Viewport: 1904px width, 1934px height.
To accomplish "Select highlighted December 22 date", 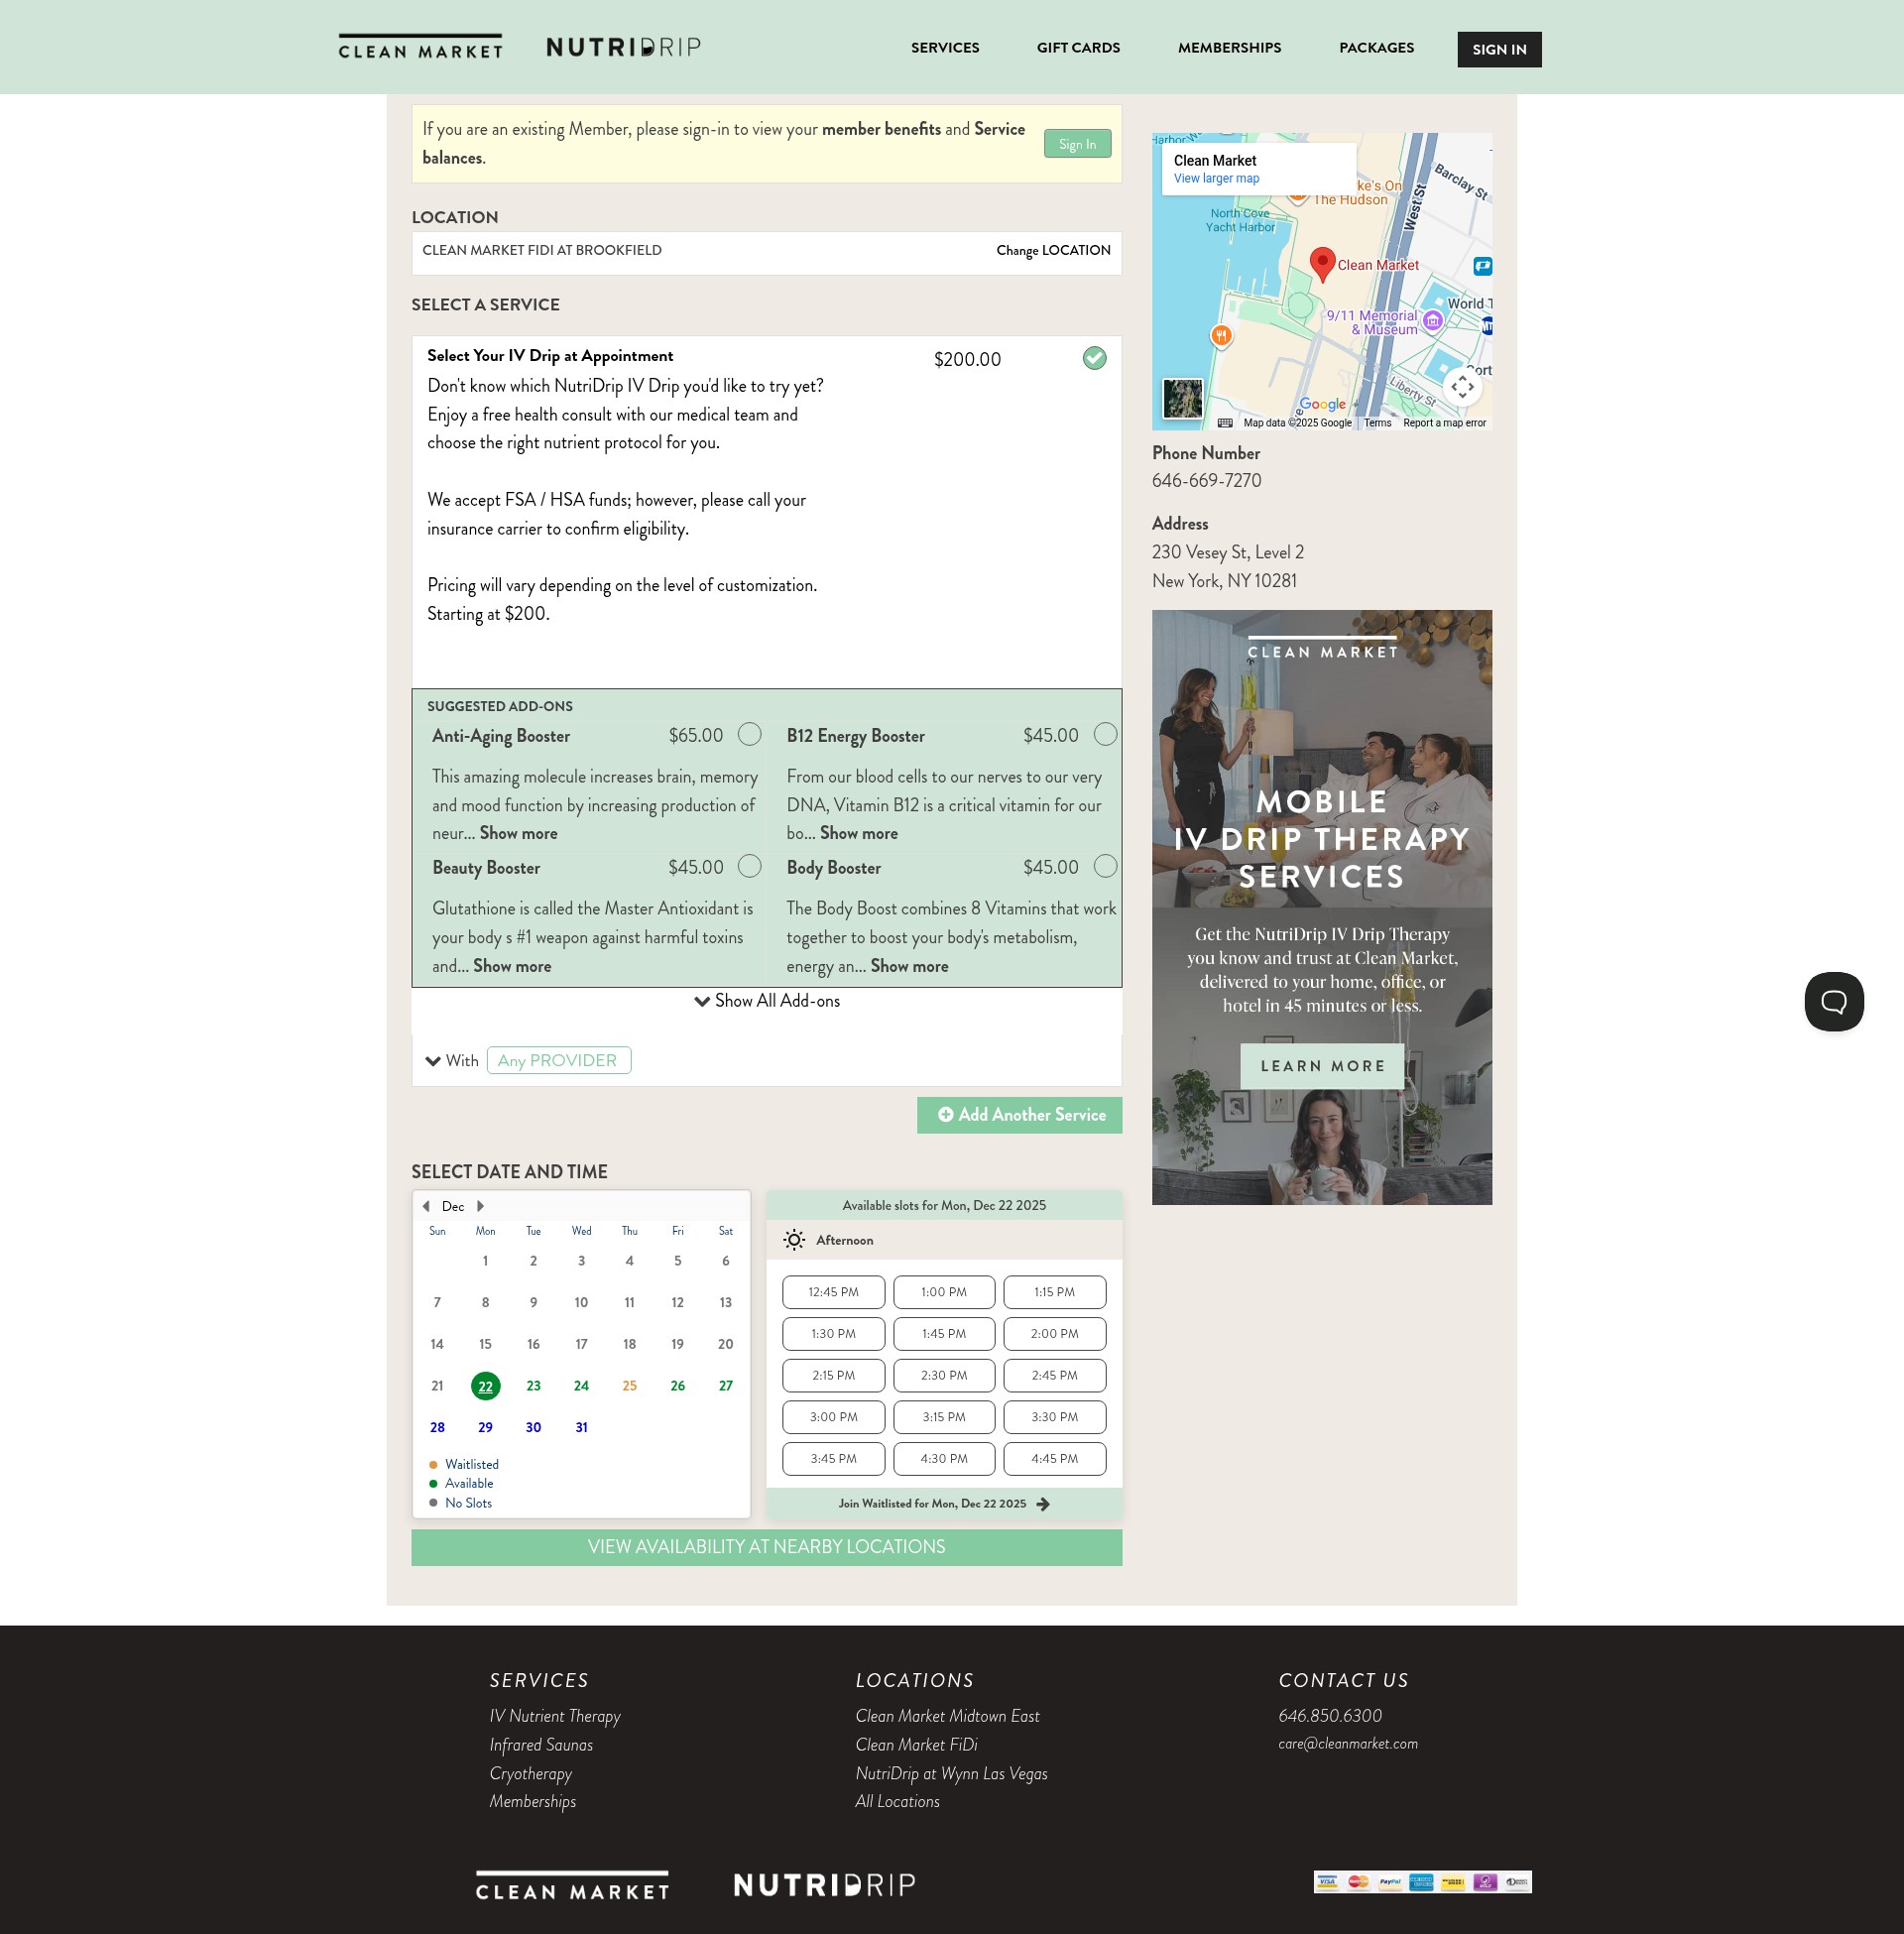I will click(485, 1386).
